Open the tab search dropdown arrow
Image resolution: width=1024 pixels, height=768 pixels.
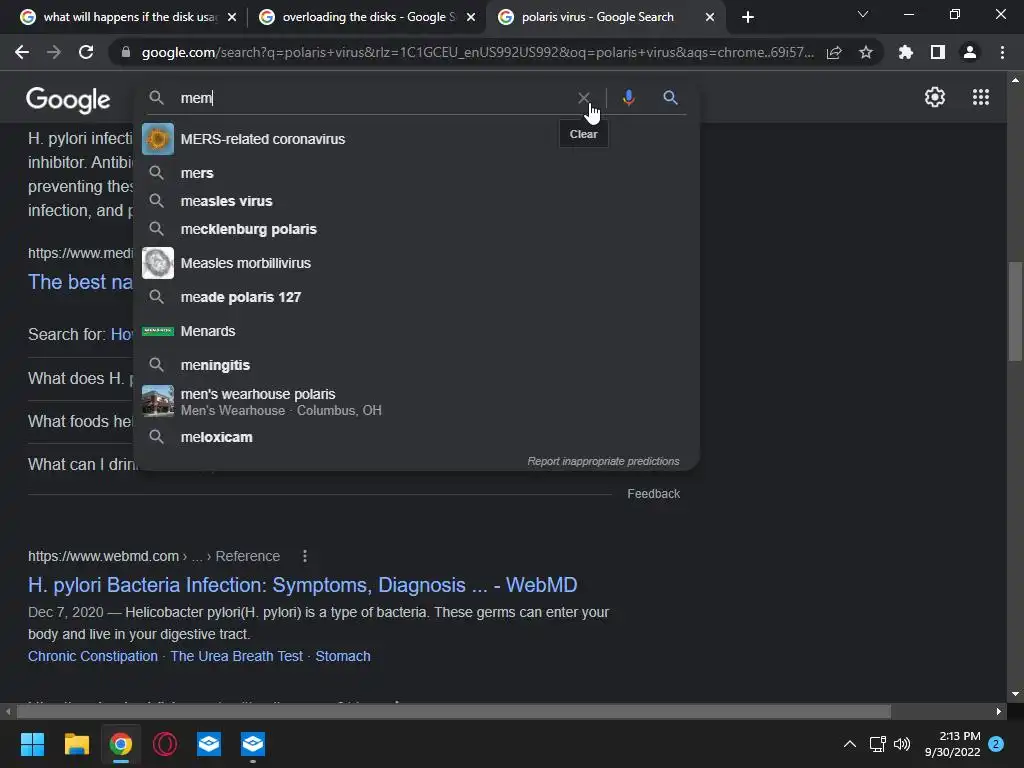point(863,14)
